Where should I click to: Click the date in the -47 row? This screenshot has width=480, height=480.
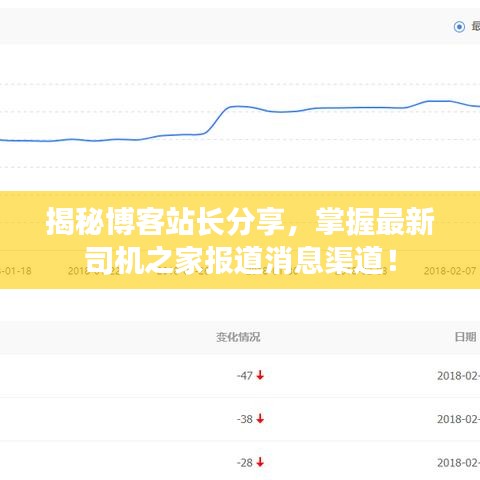(x=459, y=376)
